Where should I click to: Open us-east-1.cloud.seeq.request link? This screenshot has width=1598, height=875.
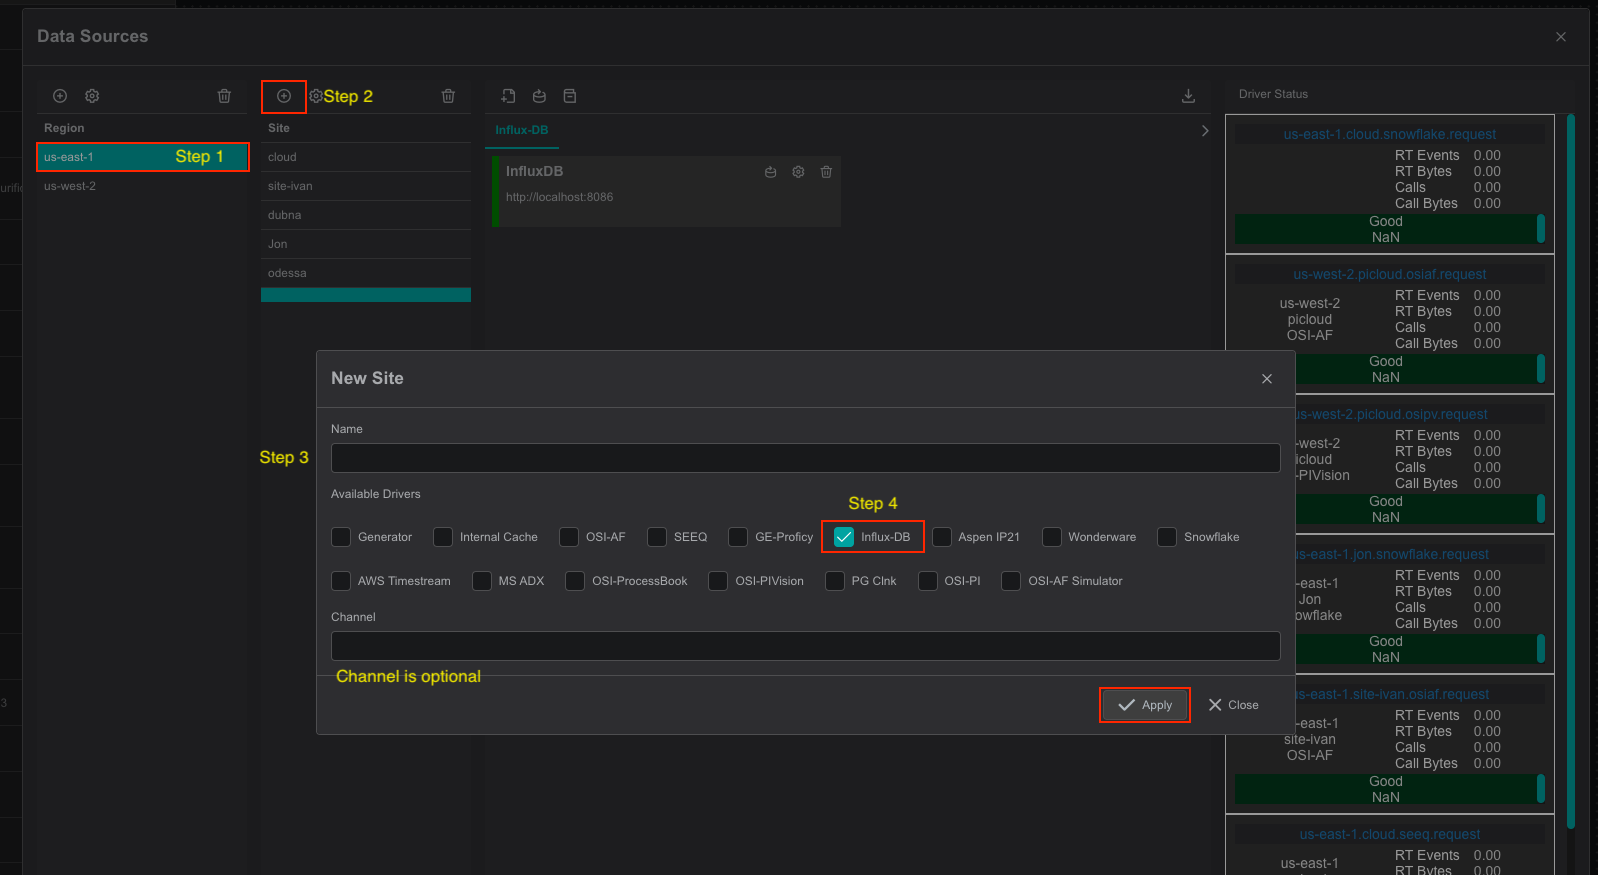(1390, 834)
